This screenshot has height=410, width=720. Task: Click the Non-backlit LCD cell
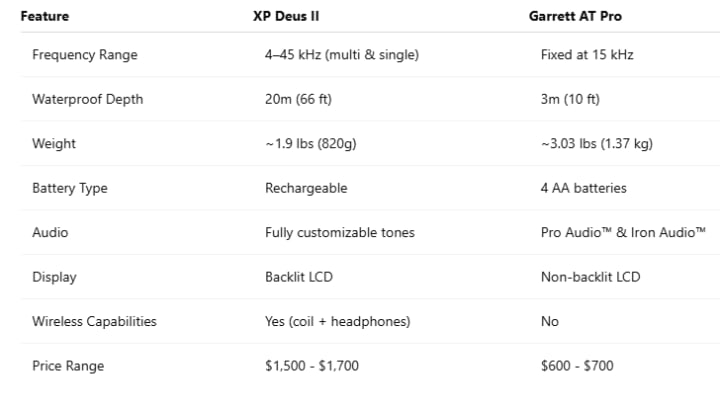coord(590,277)
